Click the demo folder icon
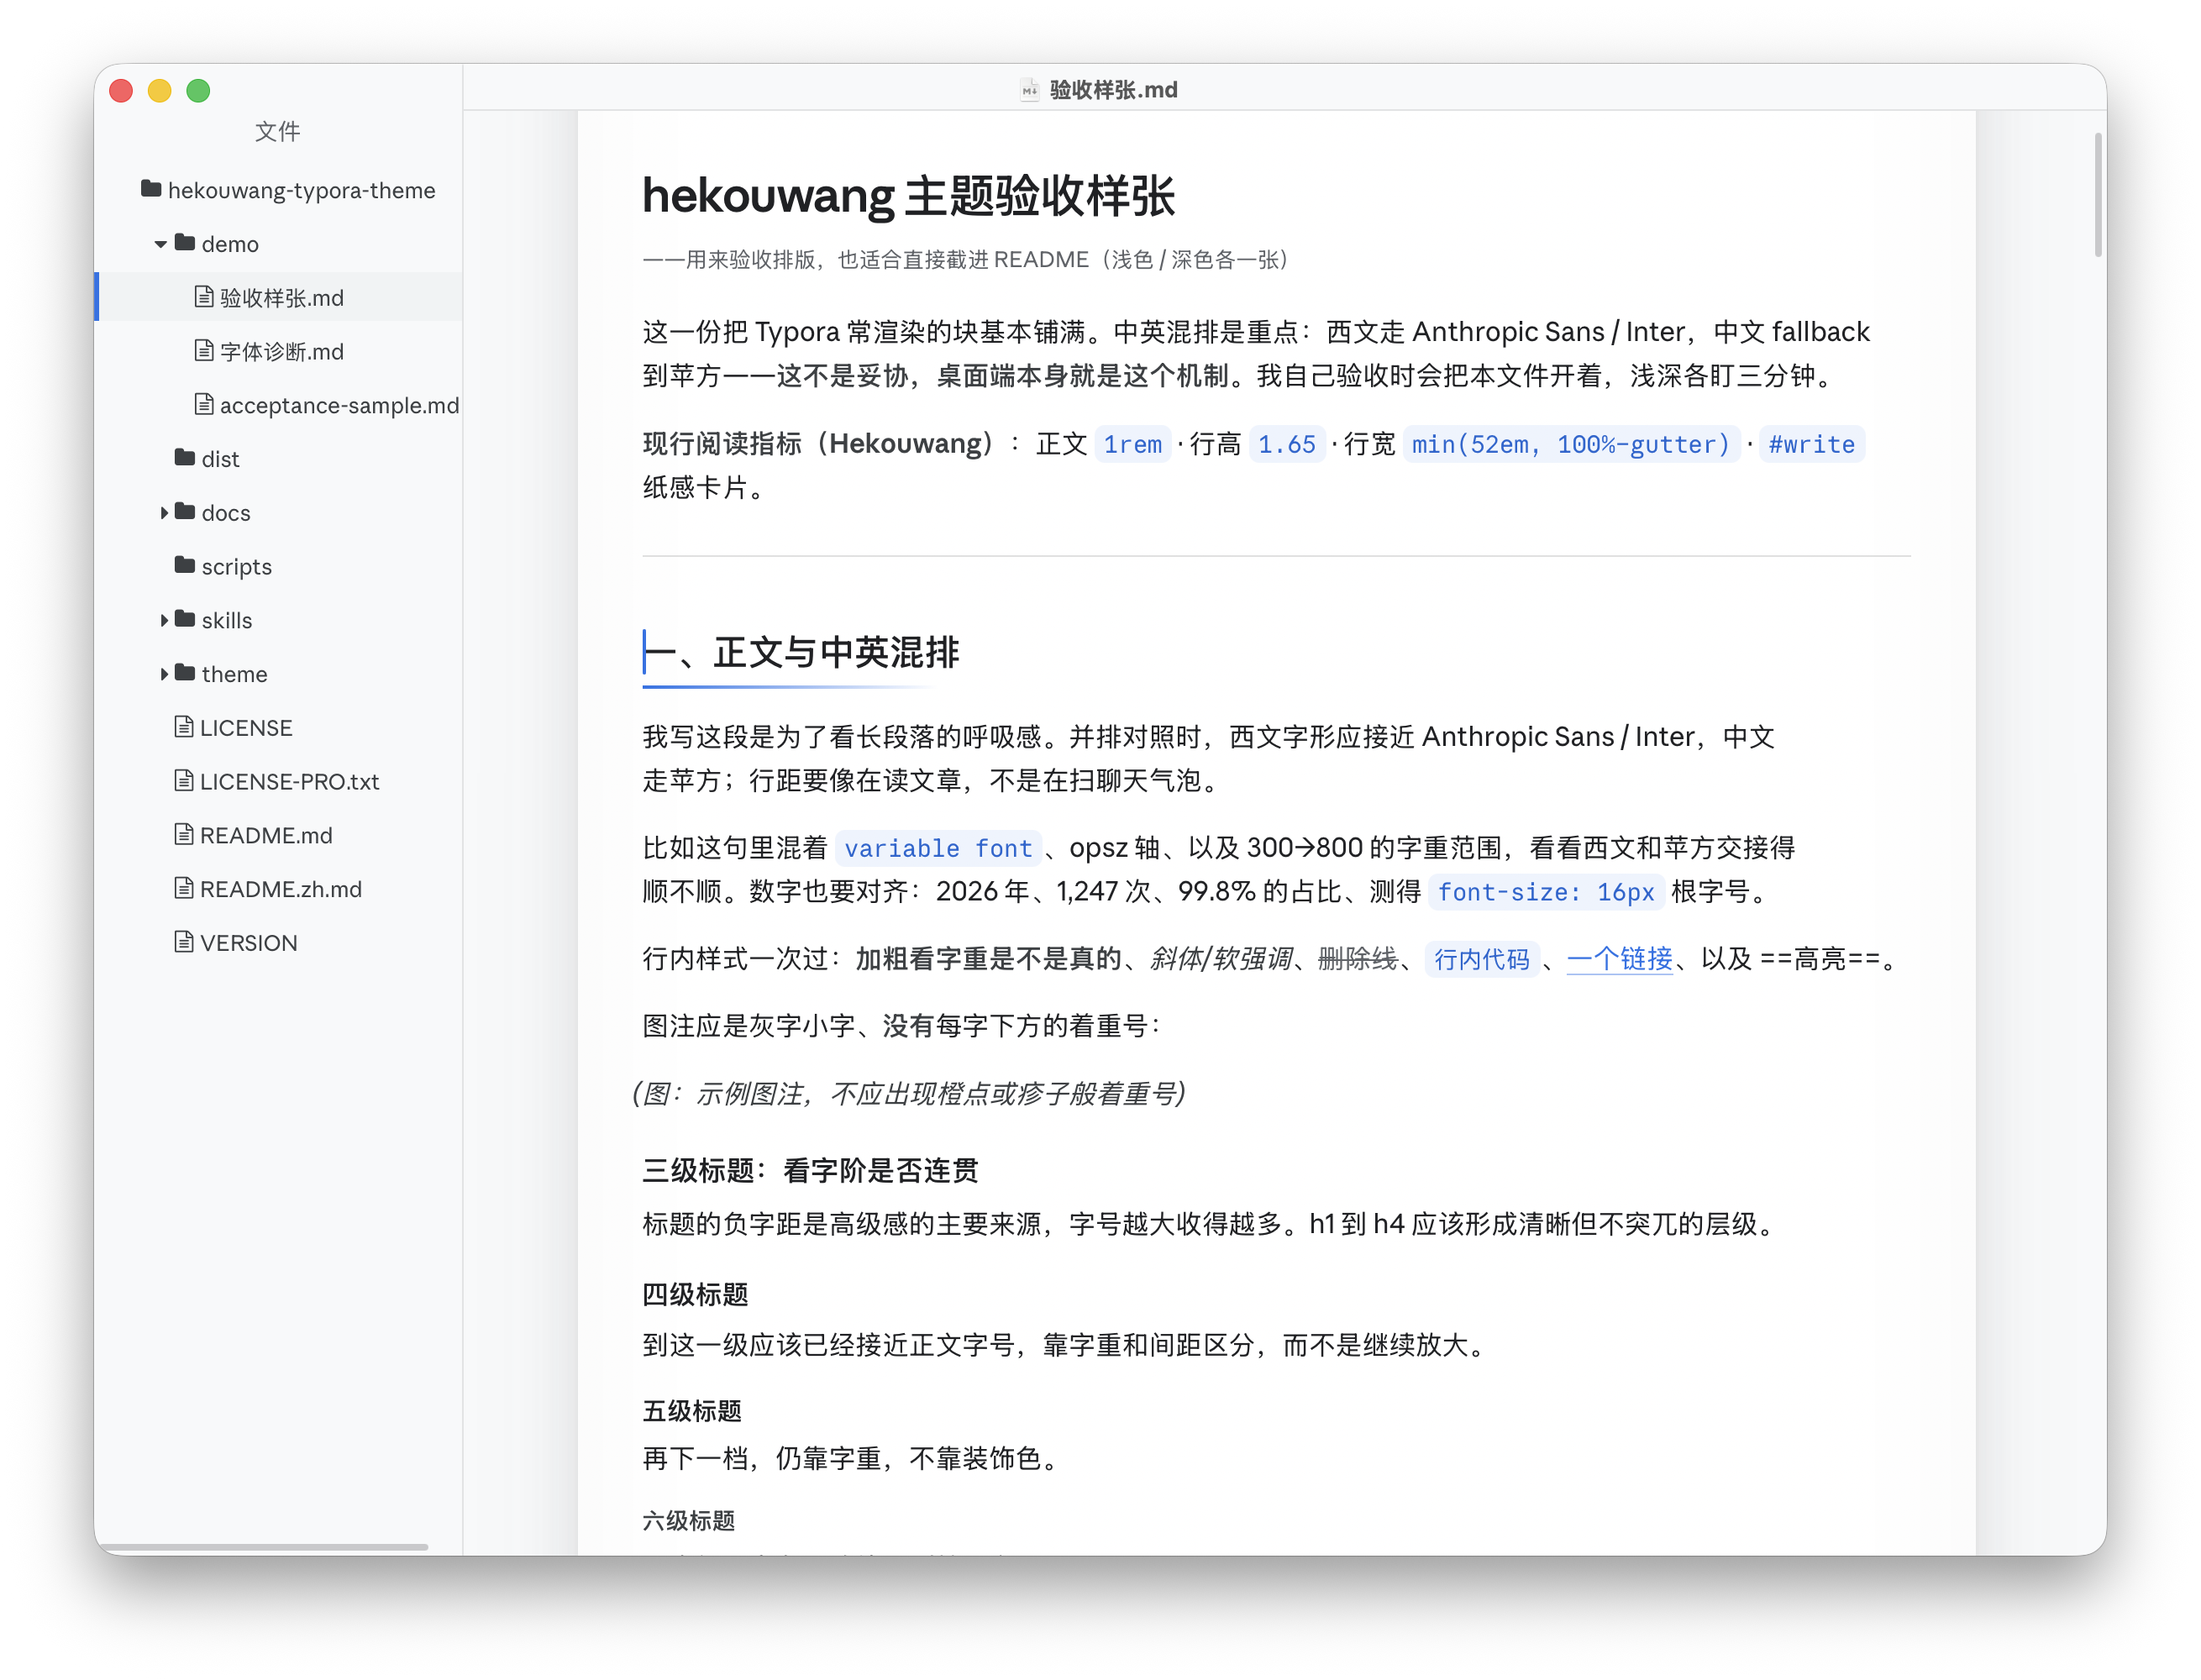The image size is (2201, 1680). point(185,243)
